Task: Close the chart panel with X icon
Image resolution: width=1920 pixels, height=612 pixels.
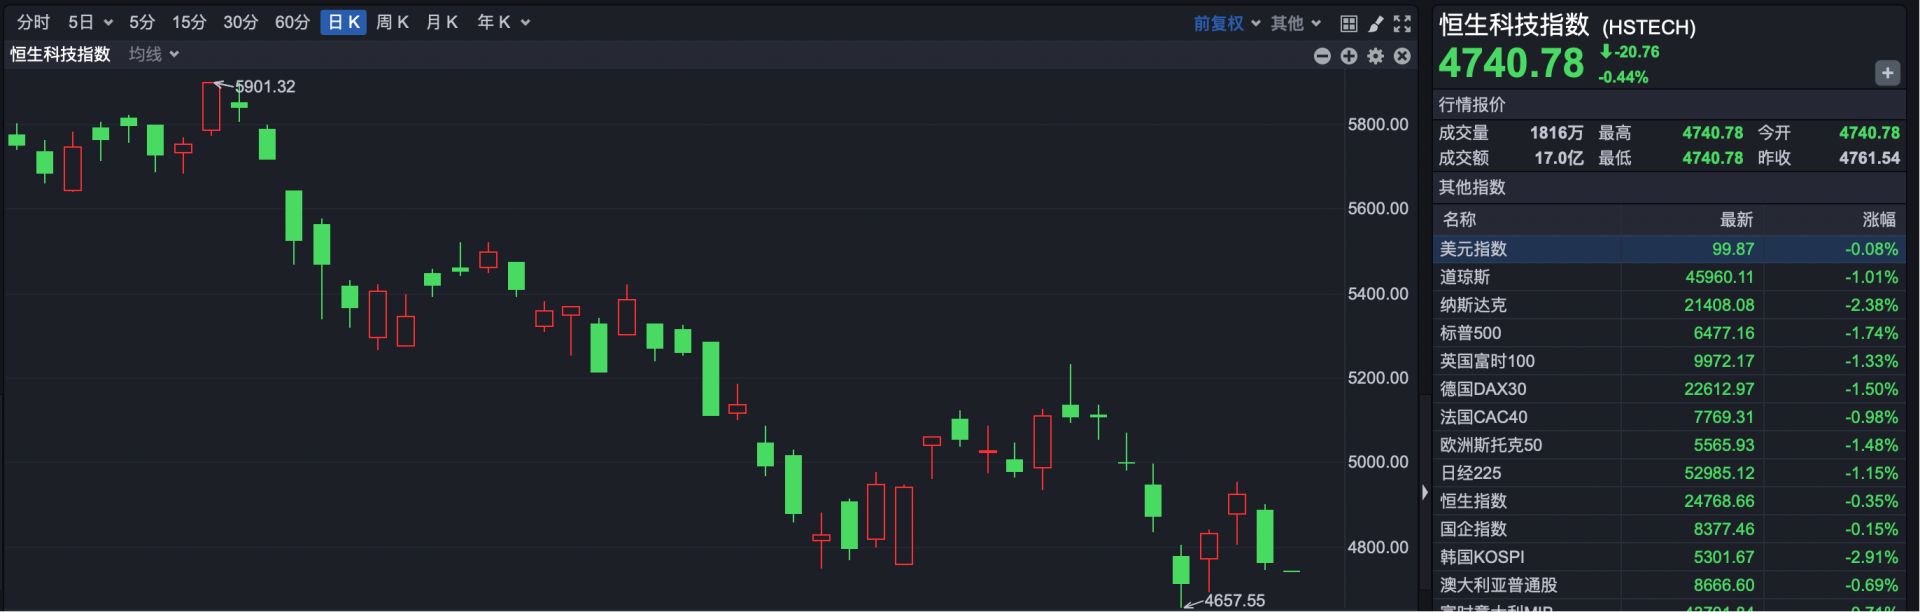Action: point(1402,56)
